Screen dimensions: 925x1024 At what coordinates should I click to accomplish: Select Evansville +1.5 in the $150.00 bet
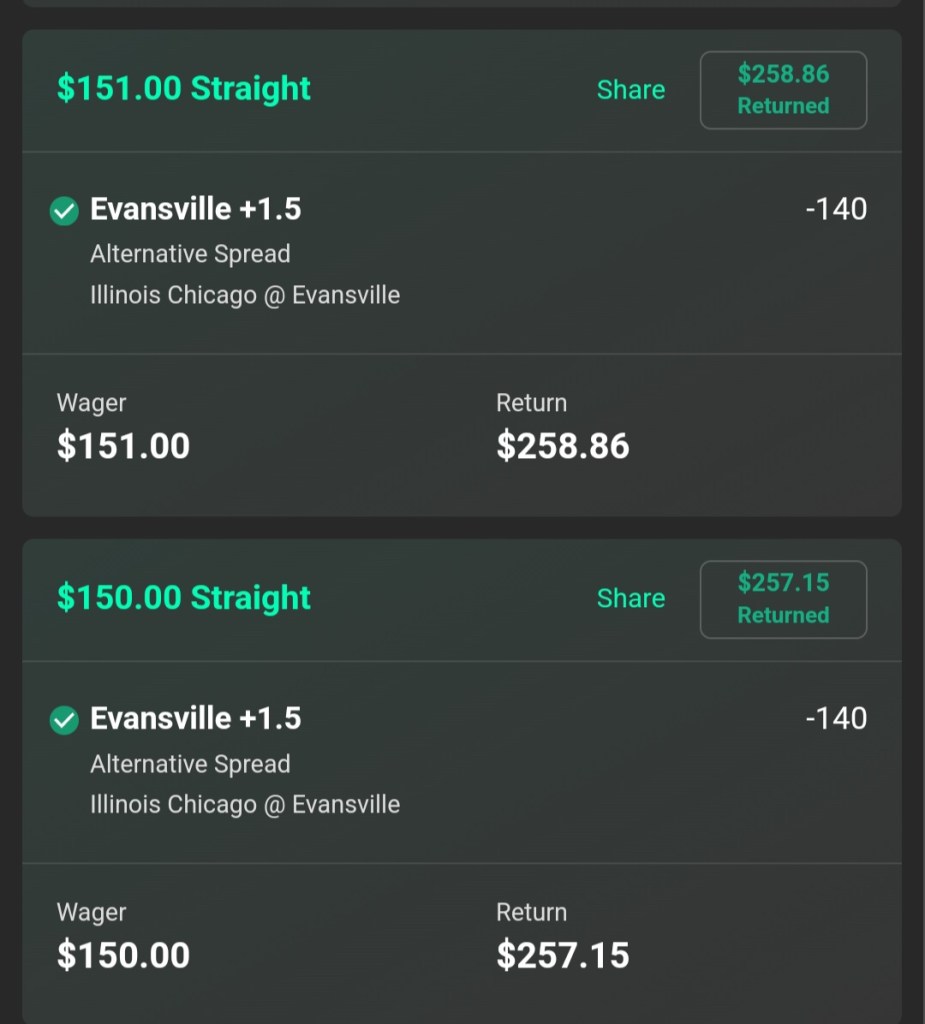(196, 718)
